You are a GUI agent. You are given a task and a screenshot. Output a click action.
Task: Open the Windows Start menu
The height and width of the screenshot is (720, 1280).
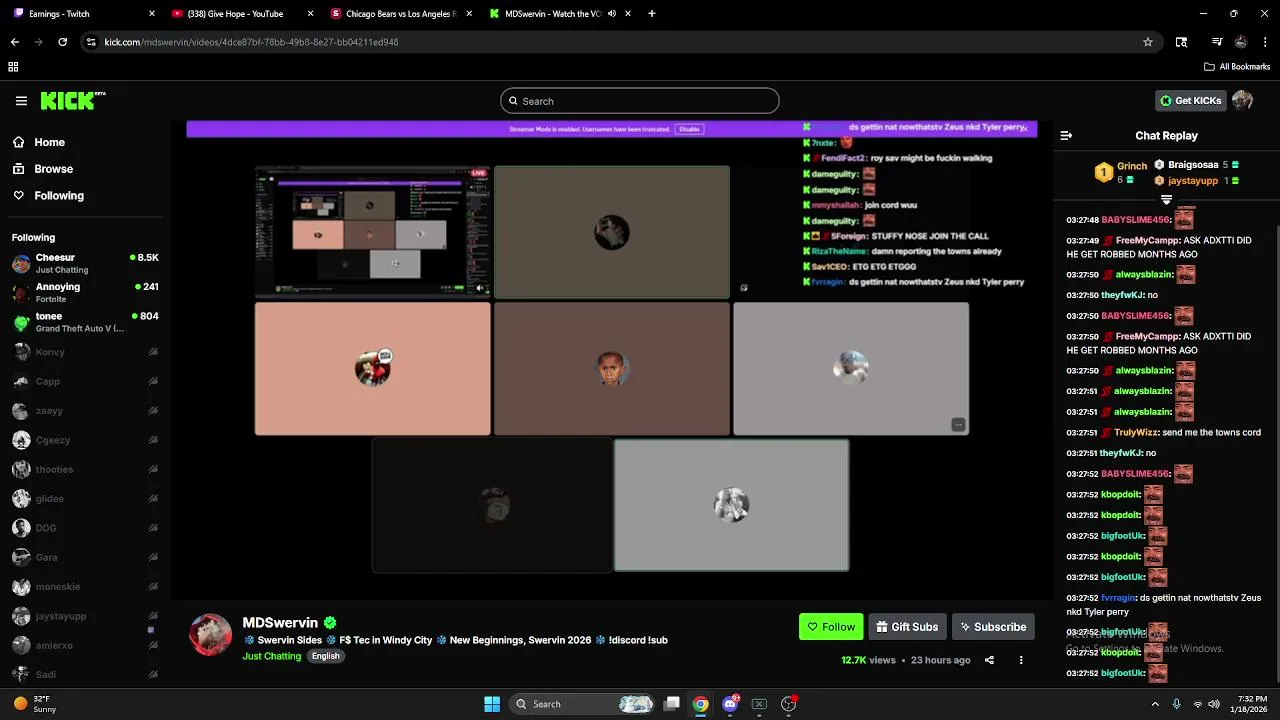[x=492, y=704]
